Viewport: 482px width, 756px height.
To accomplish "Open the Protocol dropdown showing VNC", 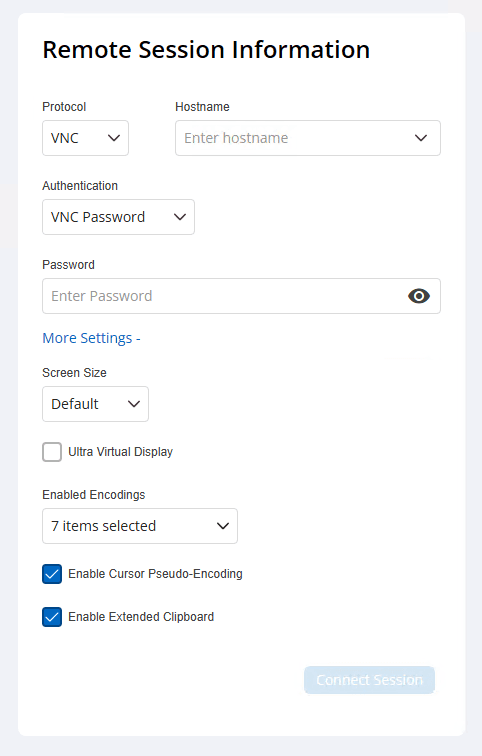I will tap(85, 138).
